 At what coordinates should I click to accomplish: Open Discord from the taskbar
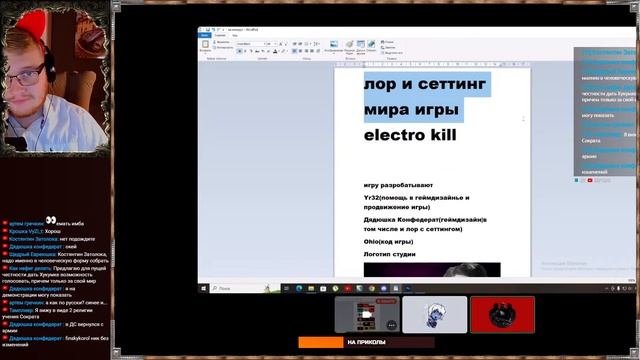(x=384, y=288)
